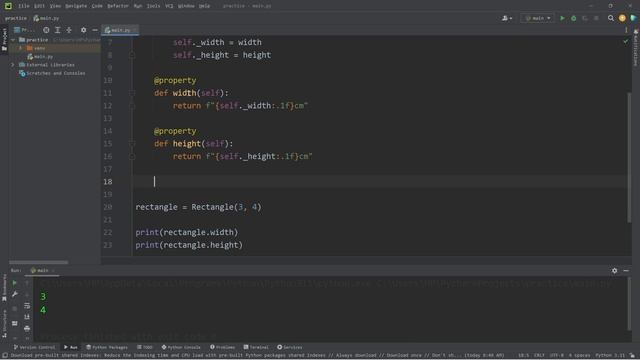Click print icon in Run panel

pyautogui.click(x=27, y=328)
